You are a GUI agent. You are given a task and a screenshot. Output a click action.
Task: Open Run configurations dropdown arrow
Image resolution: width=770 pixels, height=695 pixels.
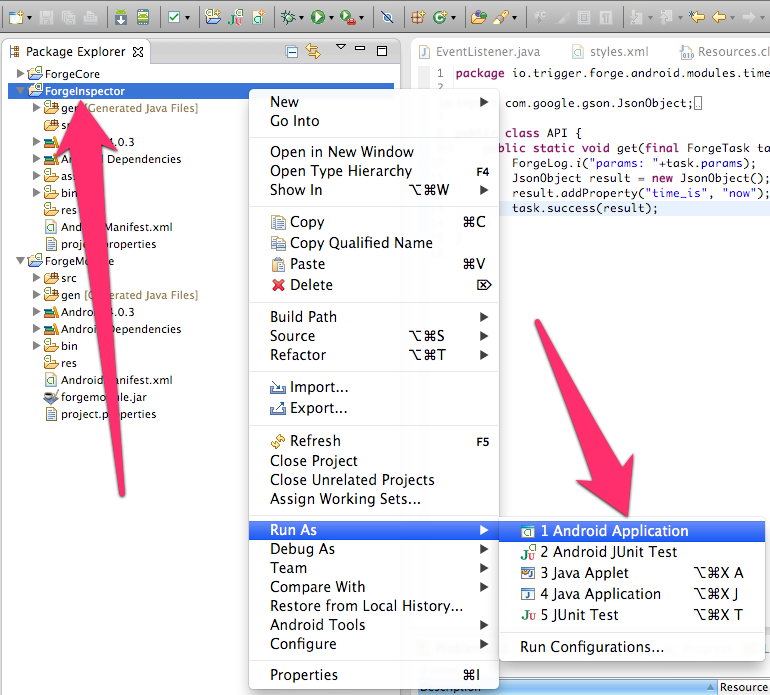pyautogui.click(x=331, y=18)
